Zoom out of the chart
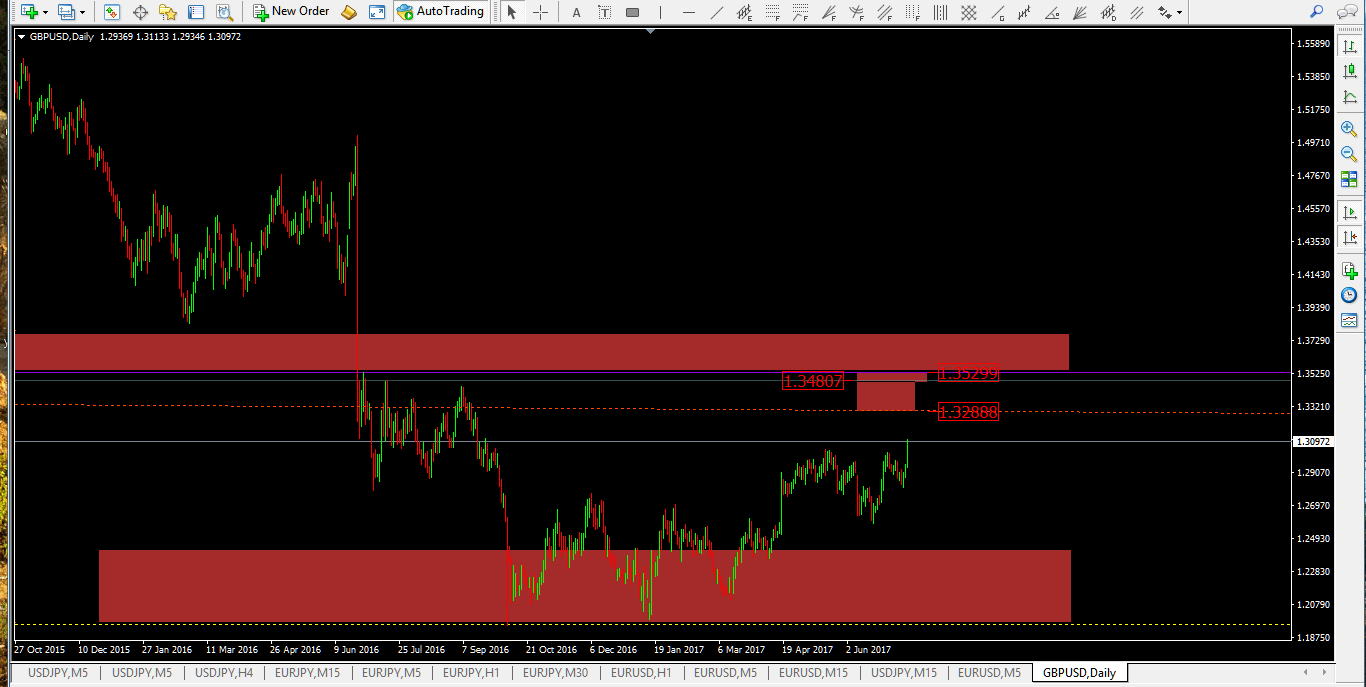Viewport: 1366px width, 687px height. 1349,154
